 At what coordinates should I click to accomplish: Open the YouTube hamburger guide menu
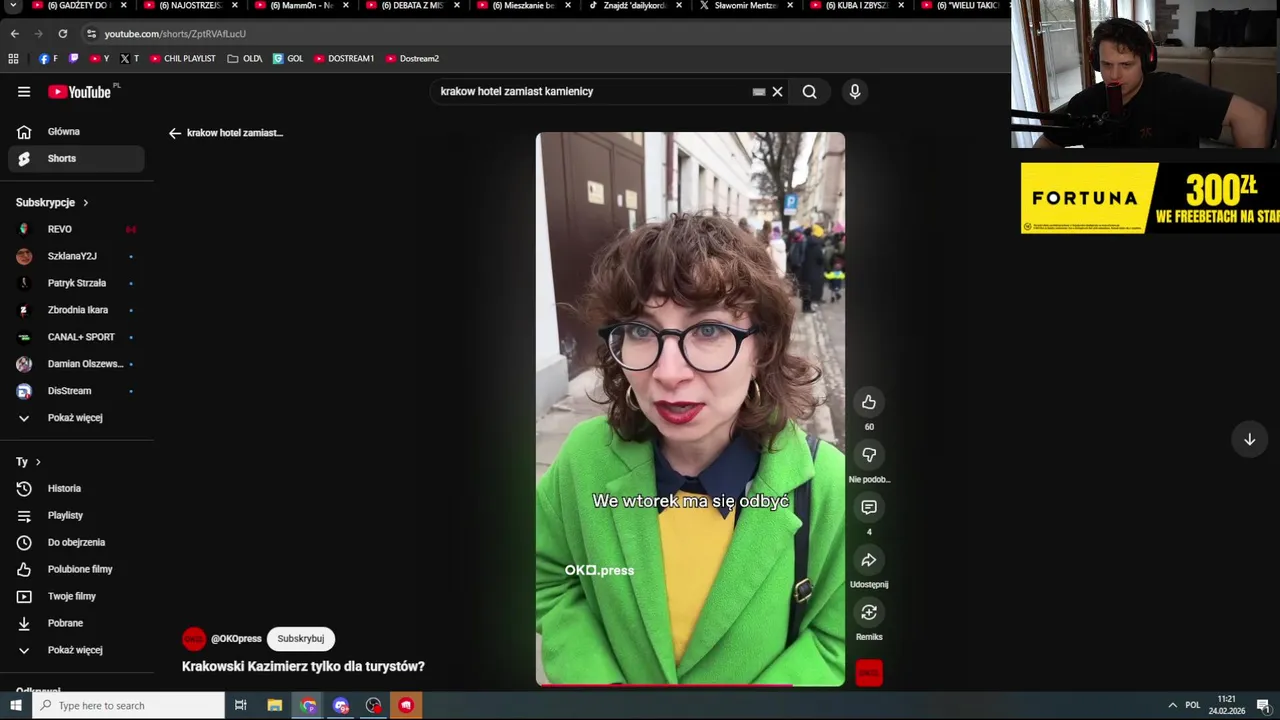tap(24, 92)
